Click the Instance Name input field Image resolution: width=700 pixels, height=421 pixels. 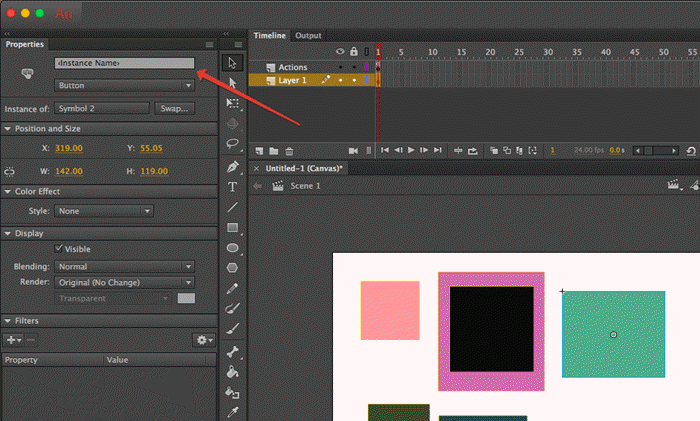tap(124, 63)
